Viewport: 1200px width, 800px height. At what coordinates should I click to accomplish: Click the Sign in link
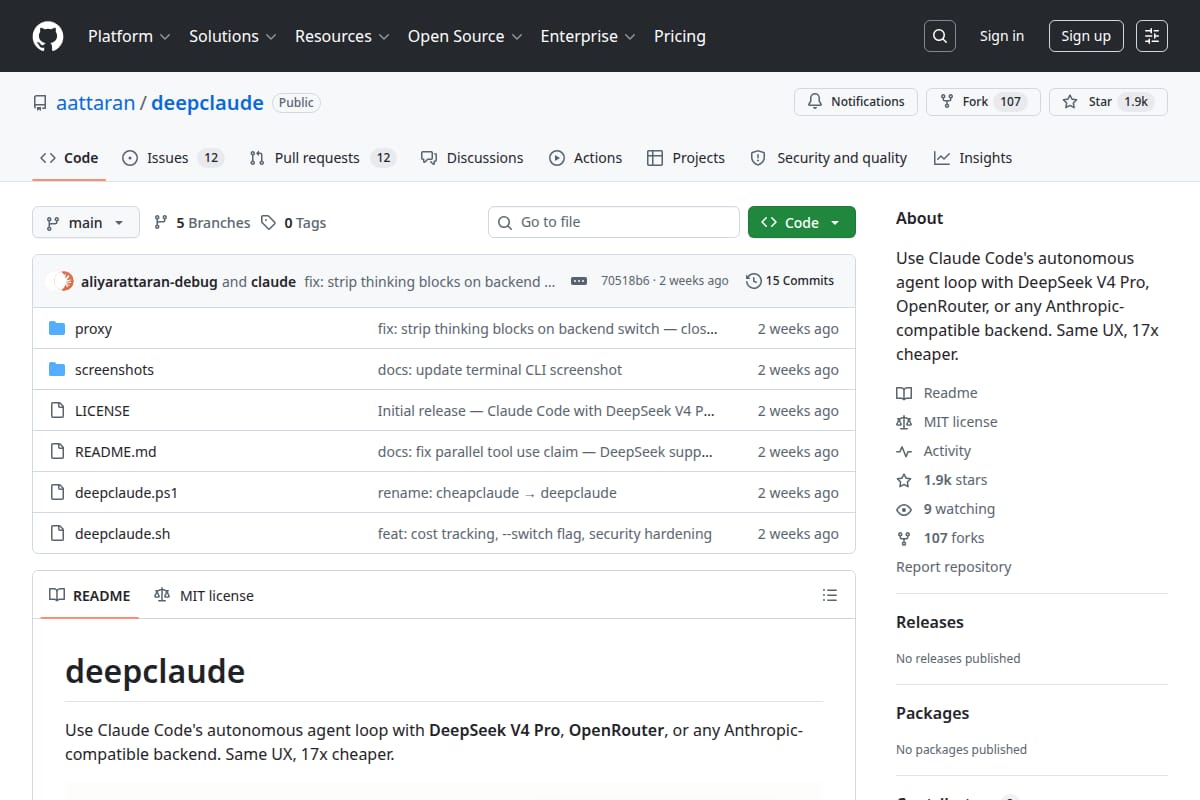tap(1002, 36)
